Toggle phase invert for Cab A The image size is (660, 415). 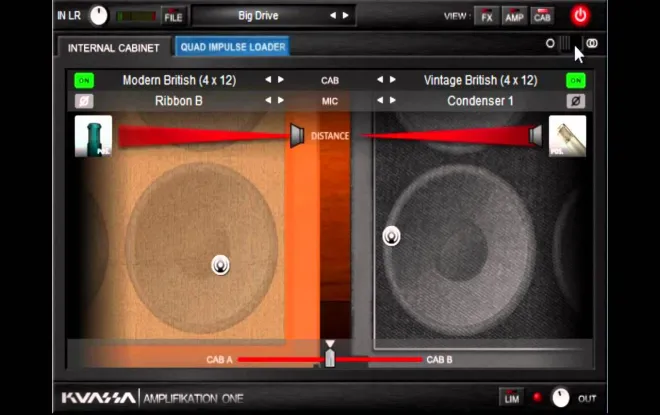pyautogui.click(x=84, y=101)
